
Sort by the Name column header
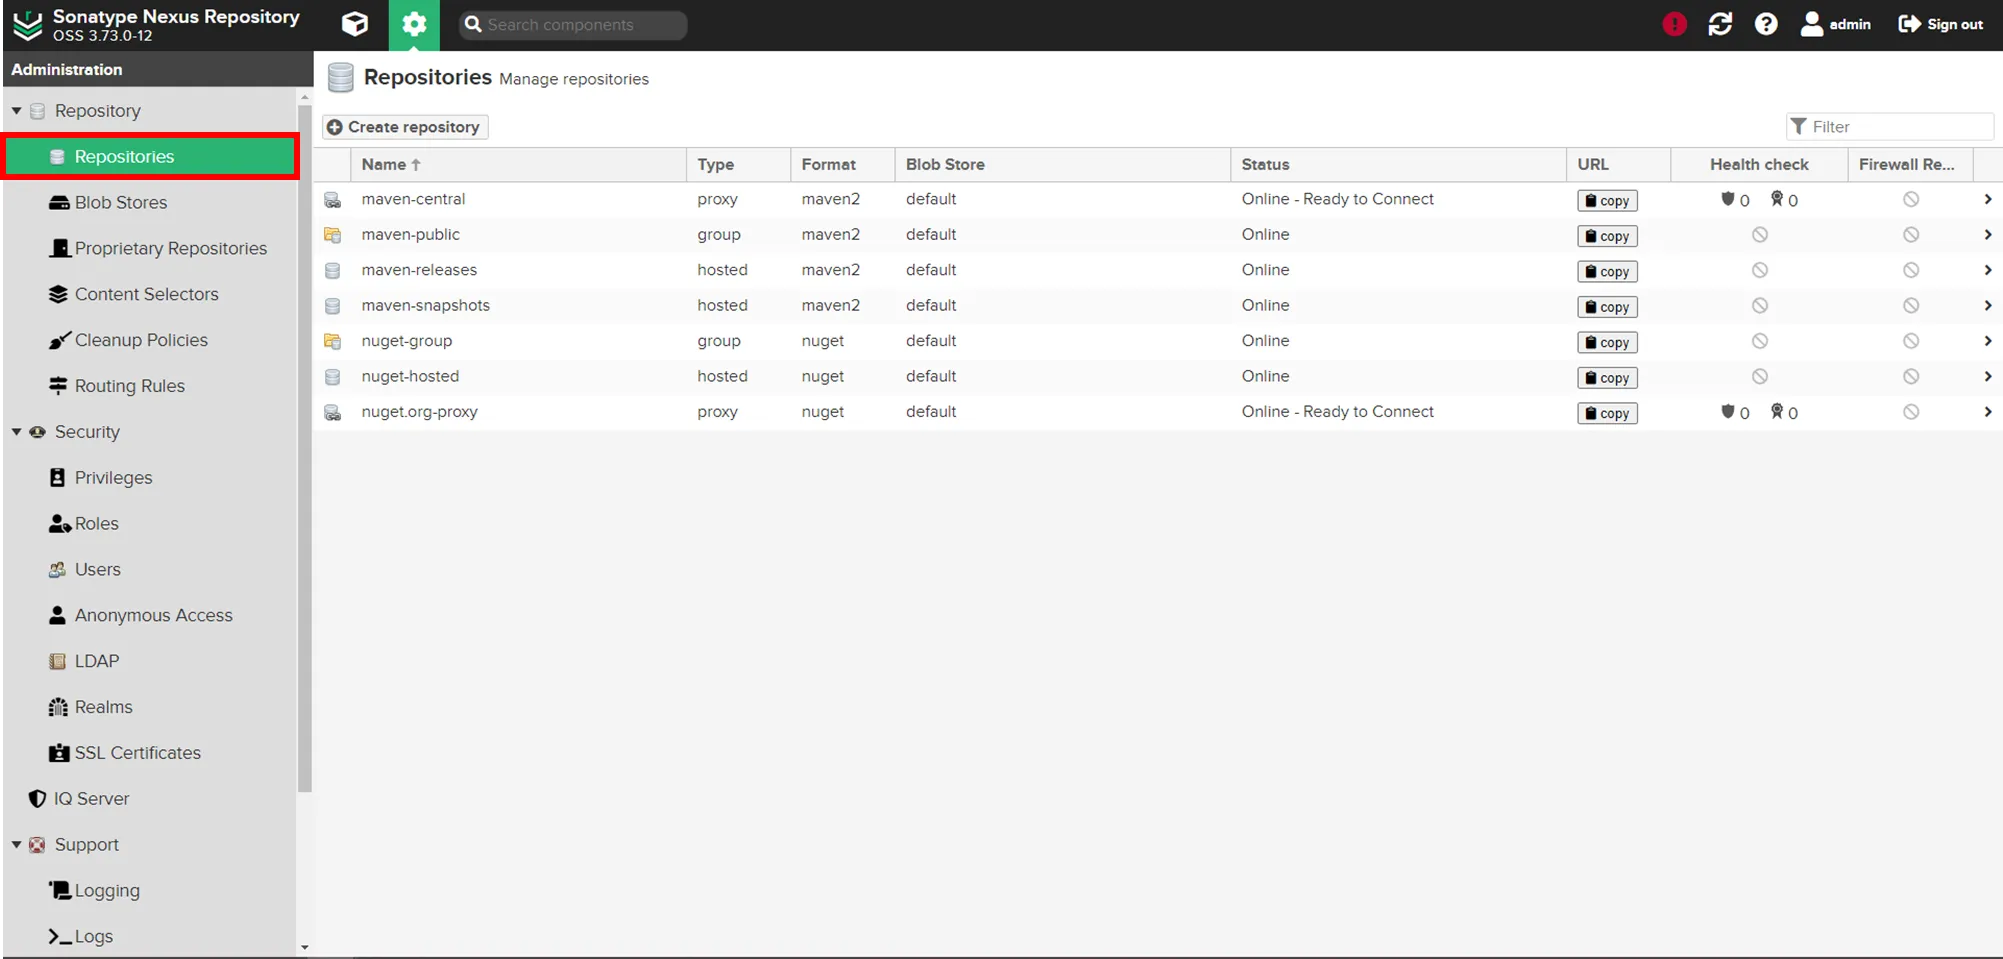tap(518, 165)
